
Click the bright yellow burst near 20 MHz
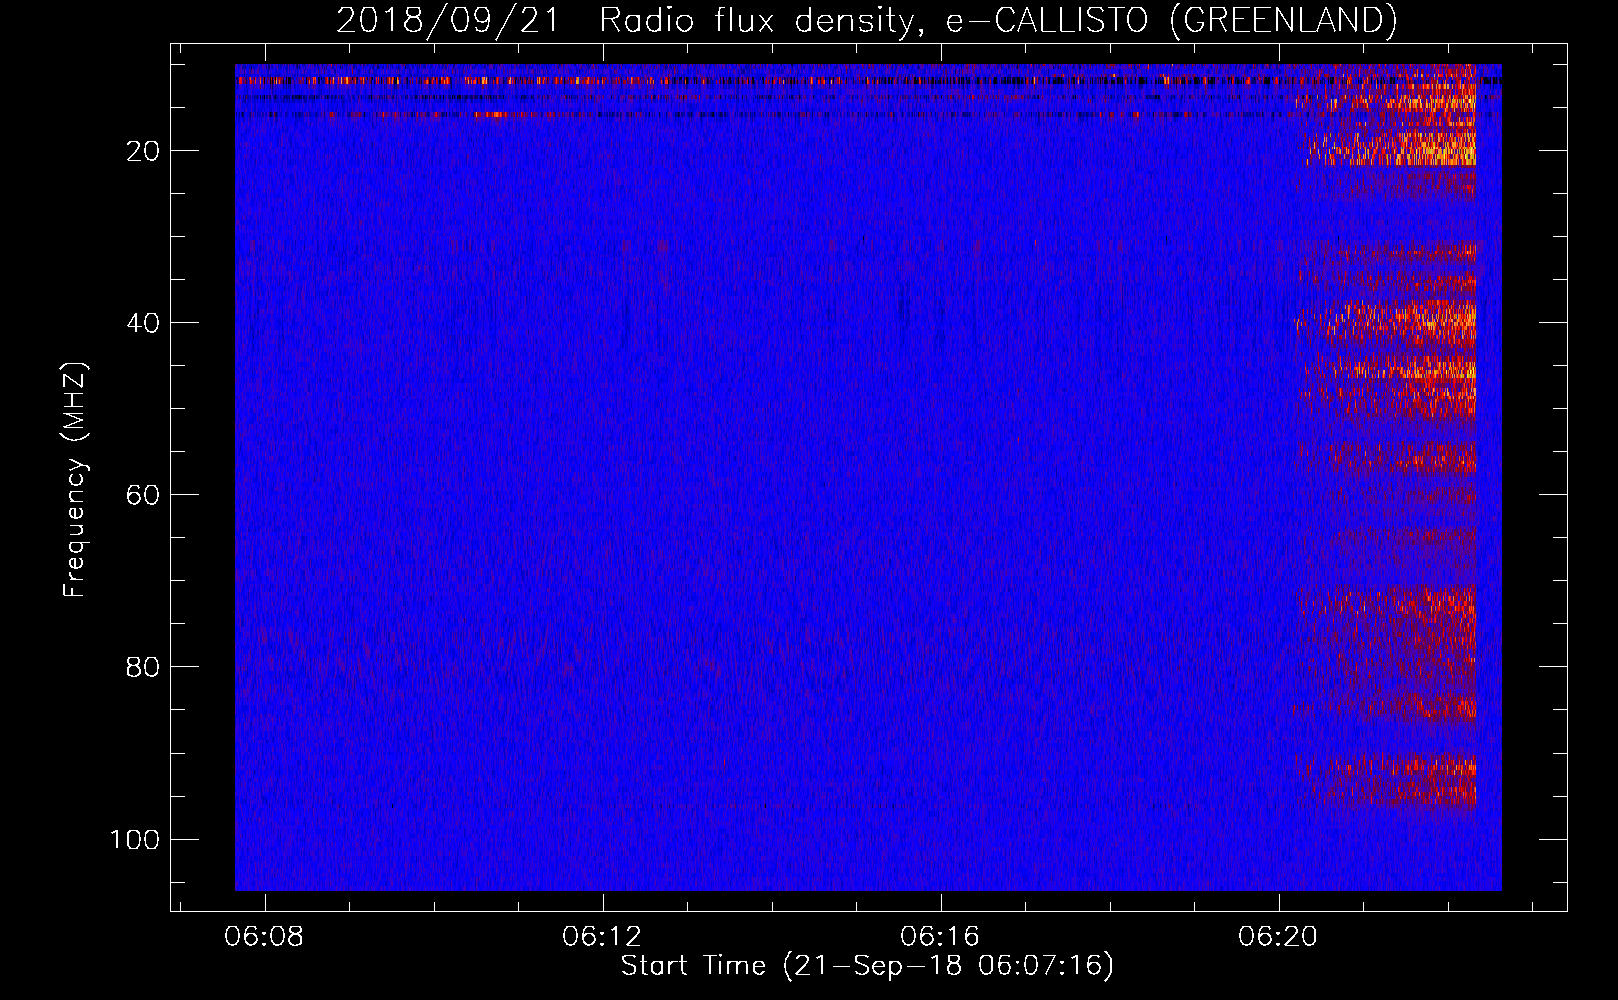(x=1391, y=149)
